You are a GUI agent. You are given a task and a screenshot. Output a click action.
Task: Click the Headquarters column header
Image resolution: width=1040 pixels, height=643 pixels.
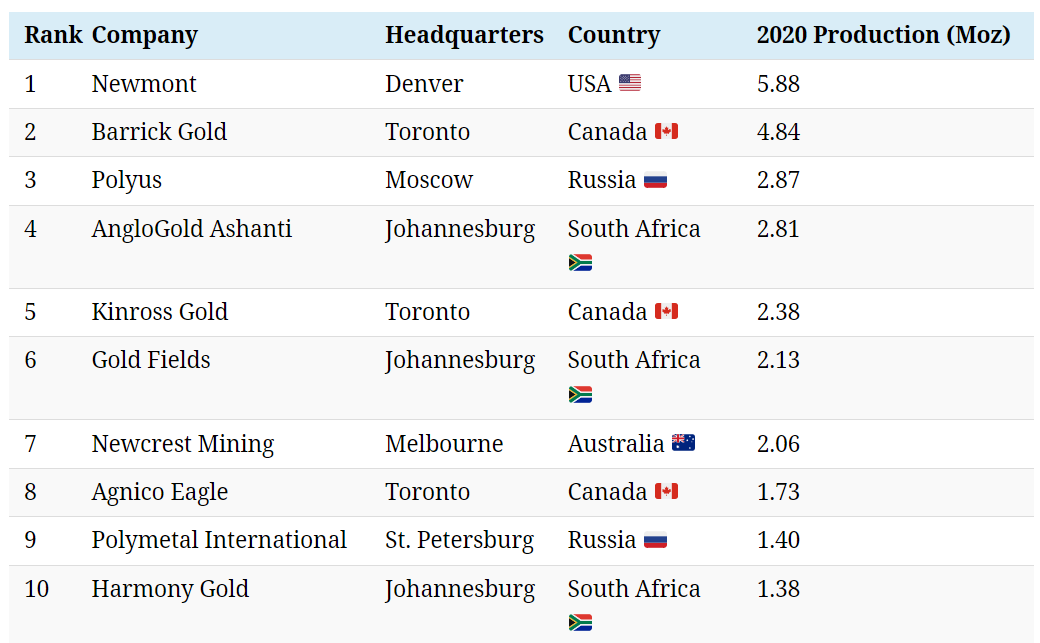click(x=464, y=35)
